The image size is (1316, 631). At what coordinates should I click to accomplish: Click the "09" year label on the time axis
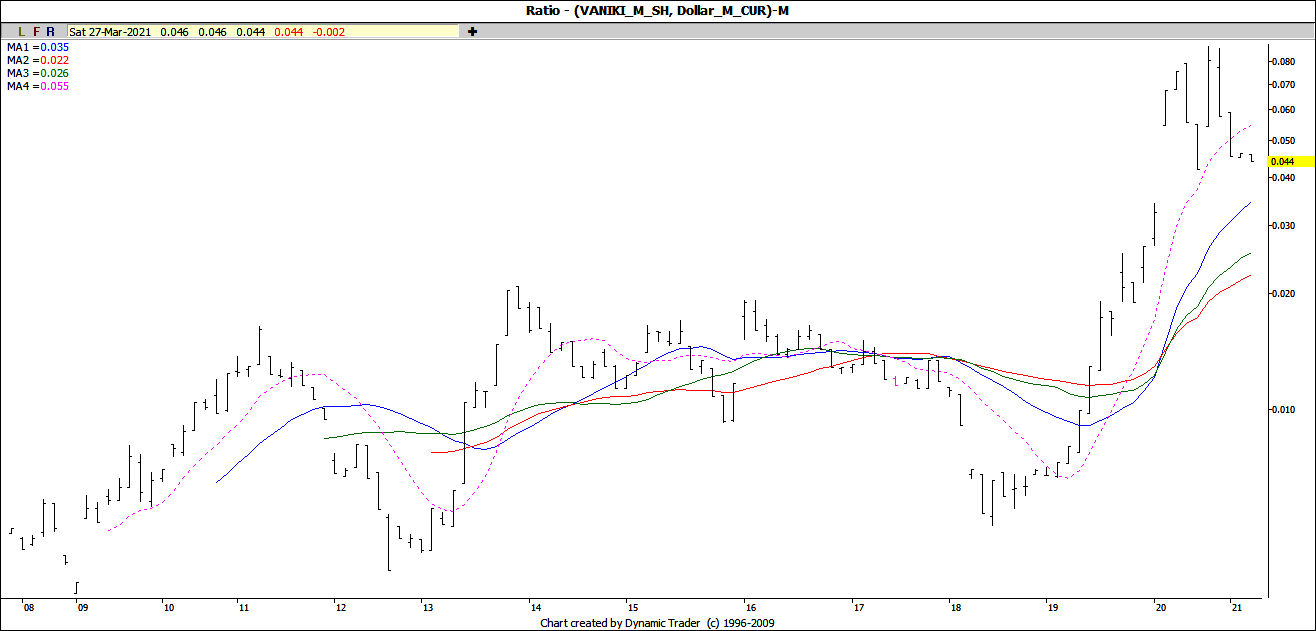(81, 608)
